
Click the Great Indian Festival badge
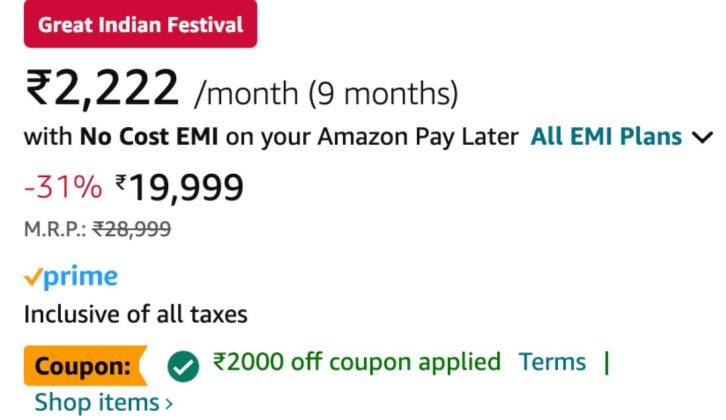pos(140,24)
